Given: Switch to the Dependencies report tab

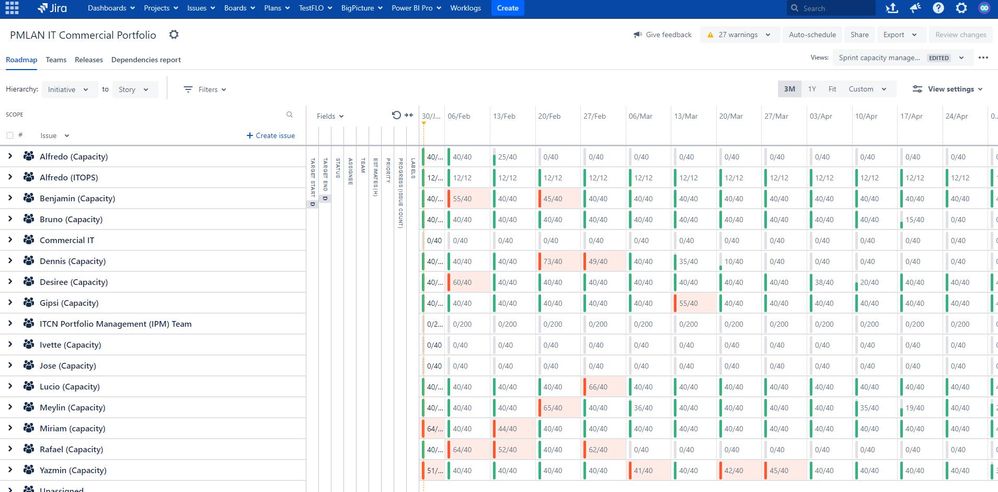Looking at the screenshot, I should (146, 60).
